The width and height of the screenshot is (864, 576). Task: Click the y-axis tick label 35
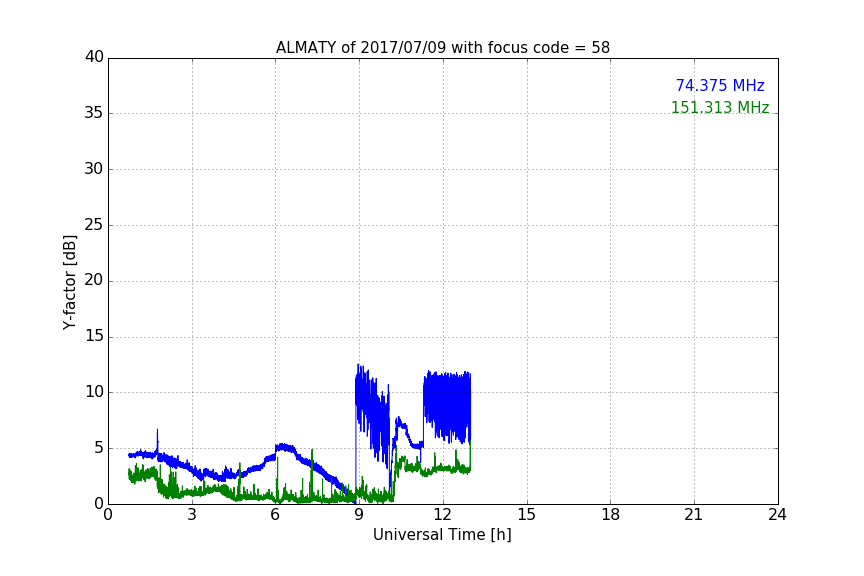tap(94, 113)
